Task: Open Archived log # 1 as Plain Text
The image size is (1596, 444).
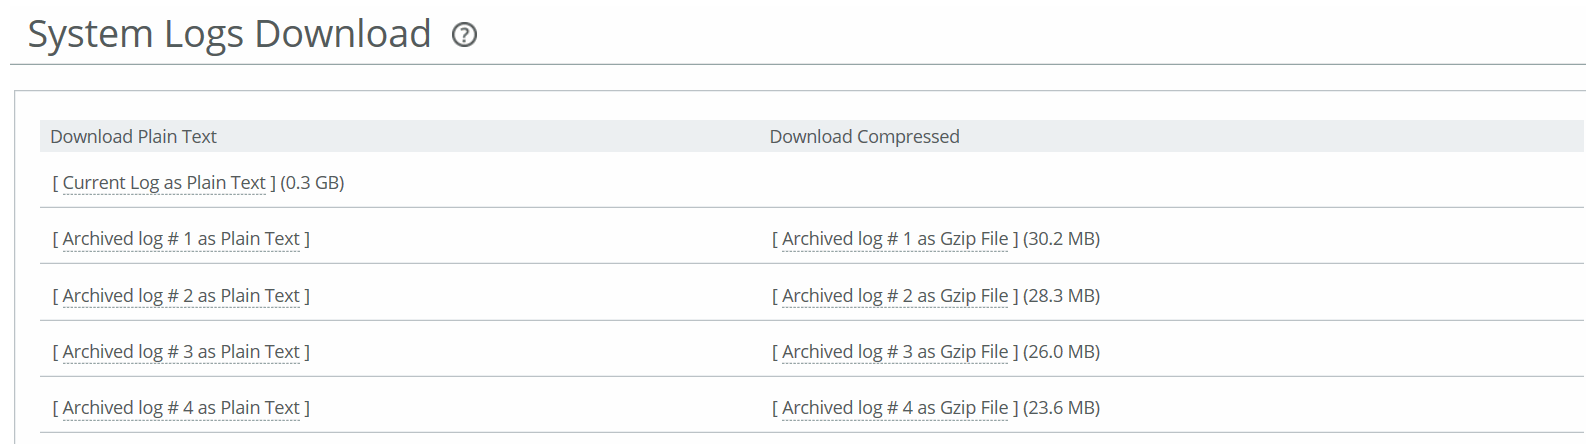Action: [x=181, y=239]
